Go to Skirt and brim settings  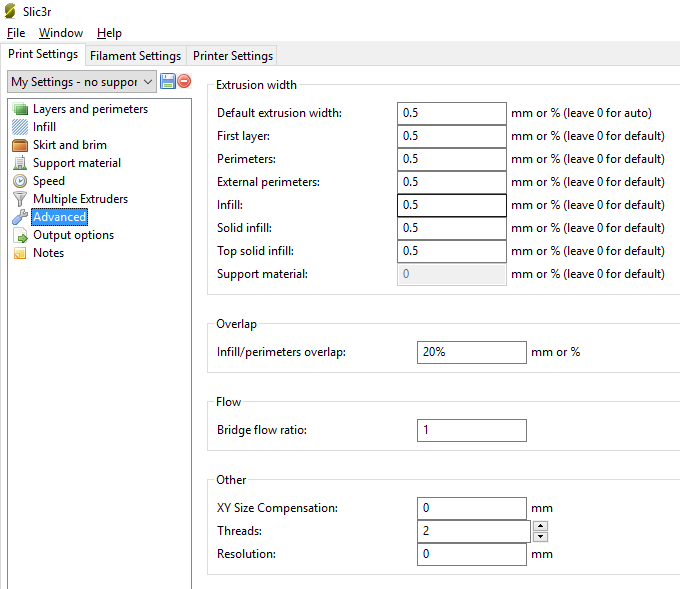pos(69,145)
